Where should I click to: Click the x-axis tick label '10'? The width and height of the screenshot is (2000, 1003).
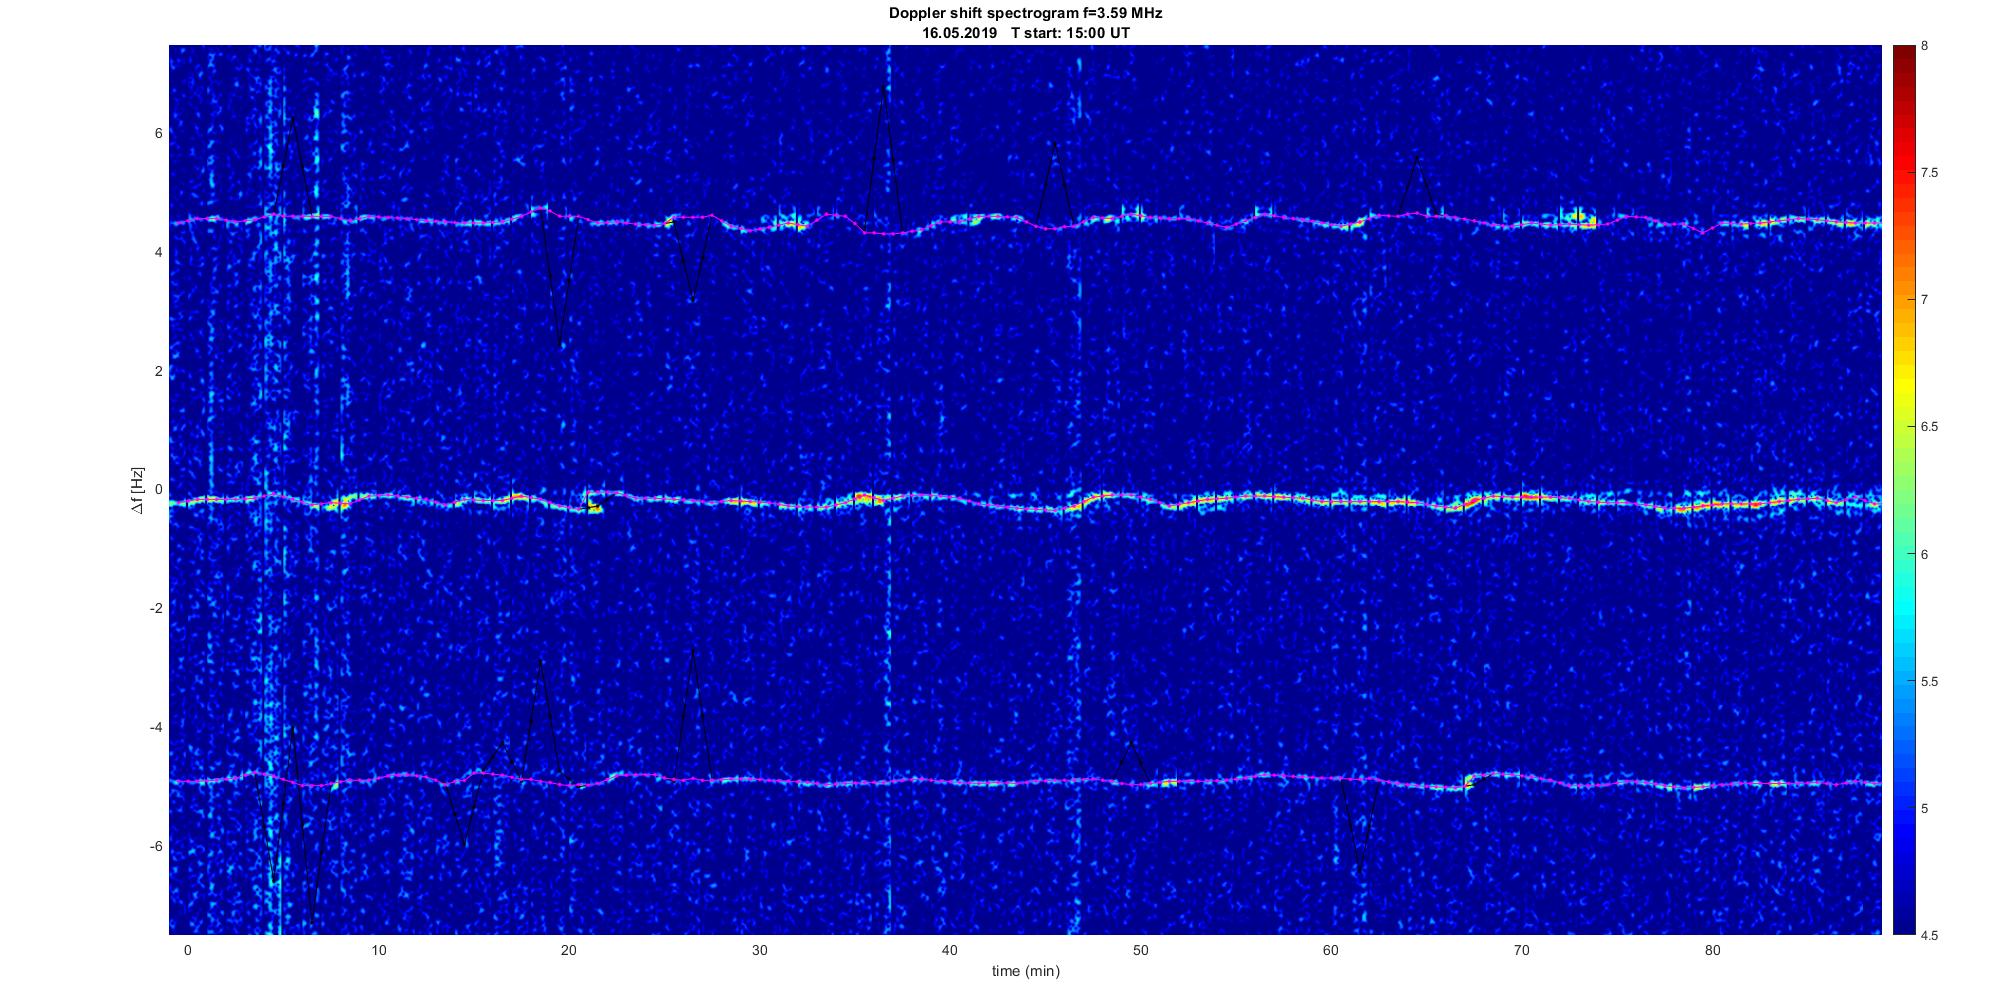click(378, 950)
